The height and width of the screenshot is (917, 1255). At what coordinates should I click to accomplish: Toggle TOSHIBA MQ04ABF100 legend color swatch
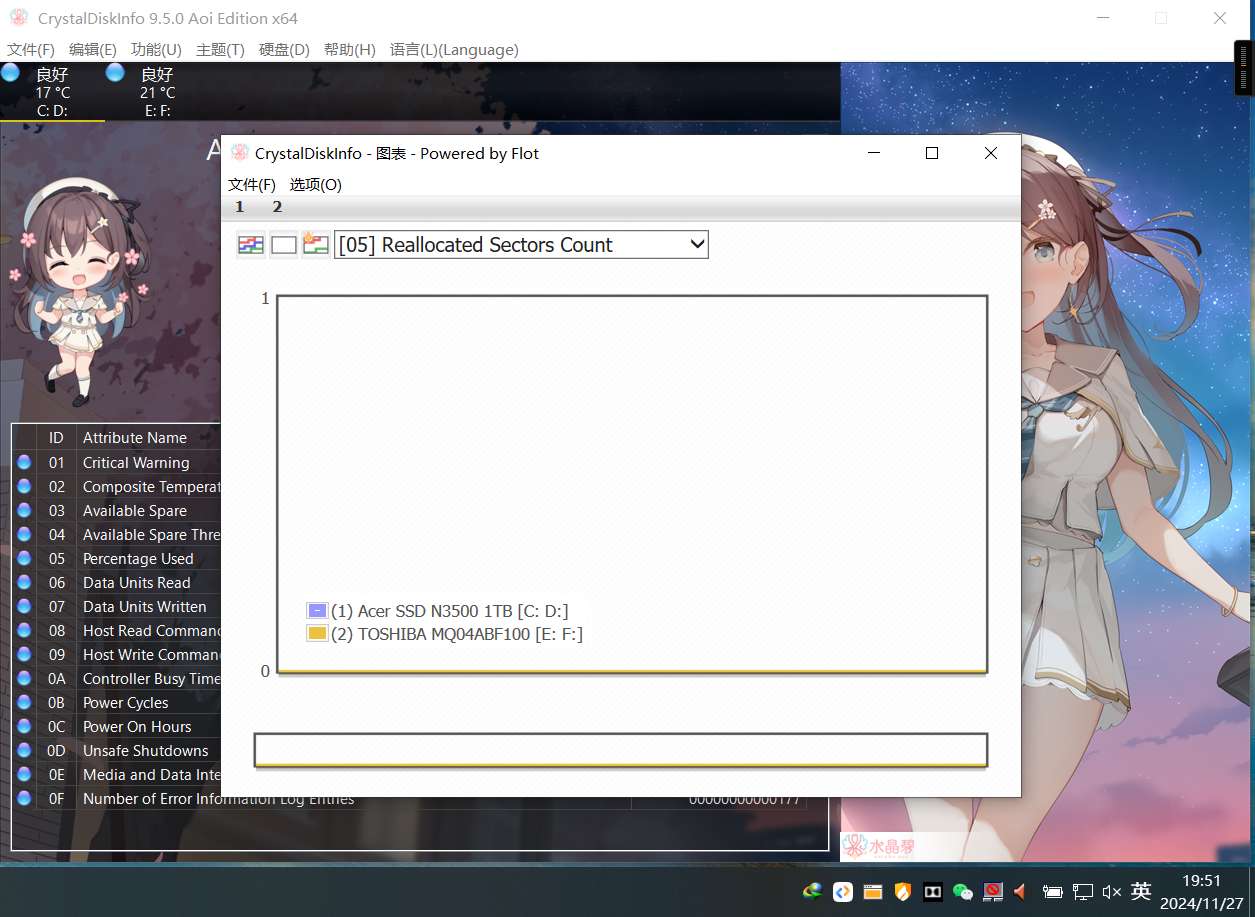click(x=317, y=633)
